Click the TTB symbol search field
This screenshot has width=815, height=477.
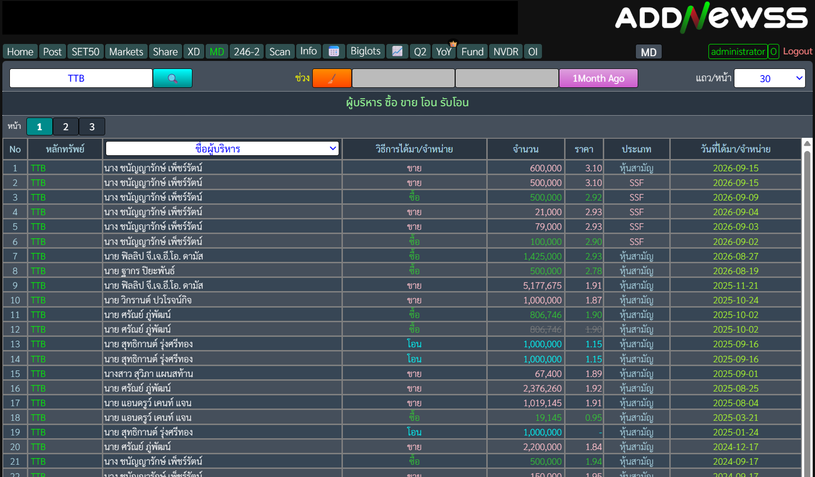81,78
